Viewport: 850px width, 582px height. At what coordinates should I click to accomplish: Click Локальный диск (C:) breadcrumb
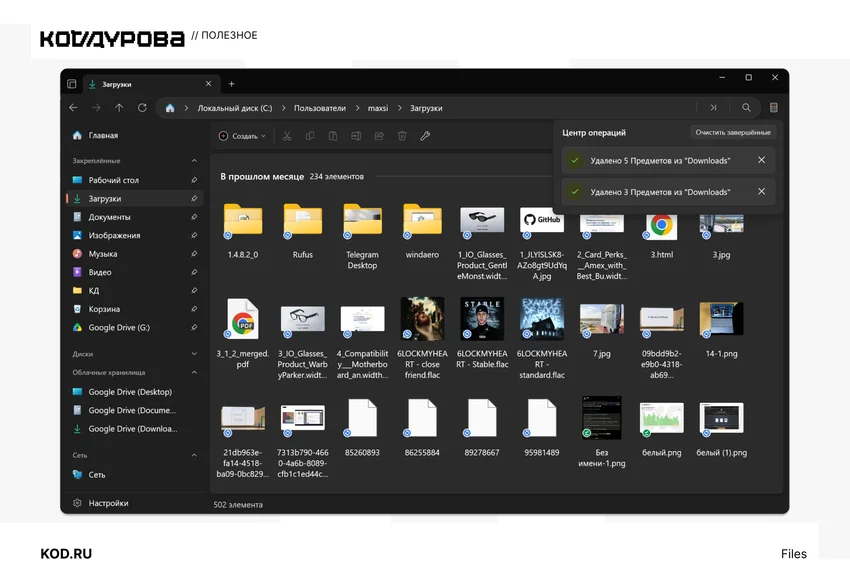pos(235,108)
